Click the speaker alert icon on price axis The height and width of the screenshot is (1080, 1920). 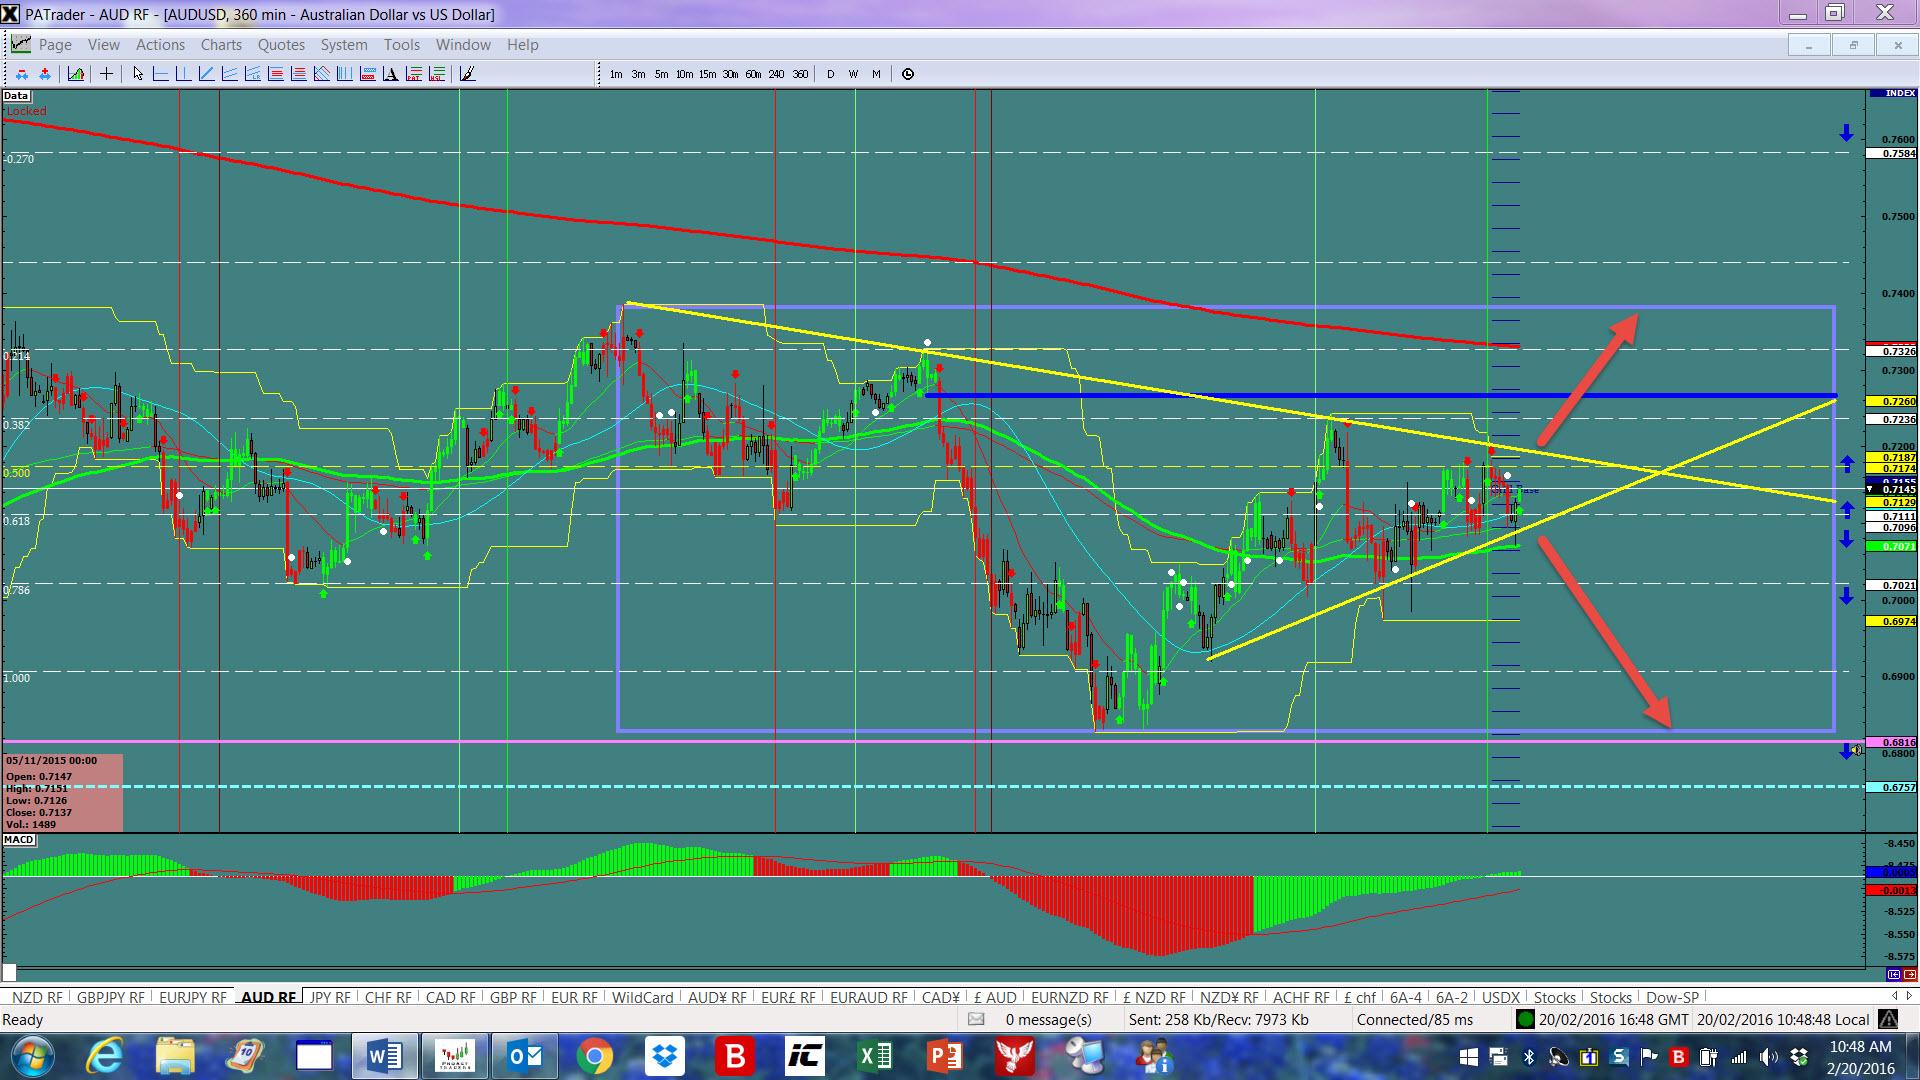click(x=1856, y=748)
